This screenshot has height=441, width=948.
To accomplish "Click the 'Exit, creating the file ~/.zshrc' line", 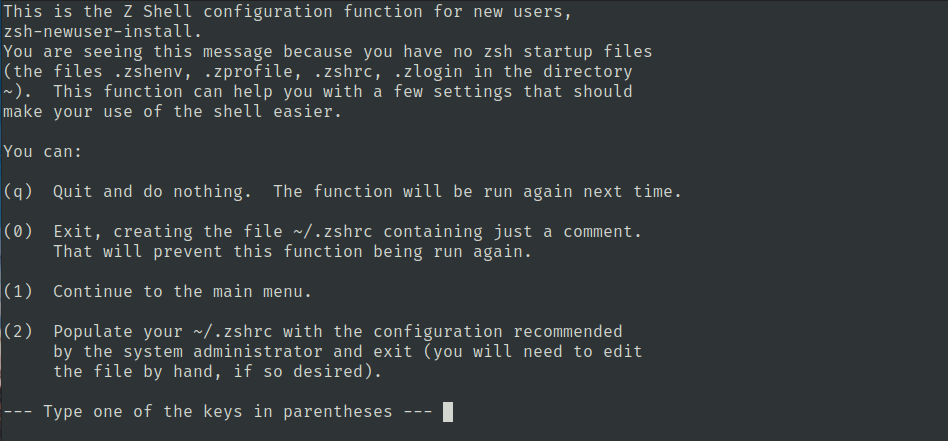I will click(x=348, y=232).
